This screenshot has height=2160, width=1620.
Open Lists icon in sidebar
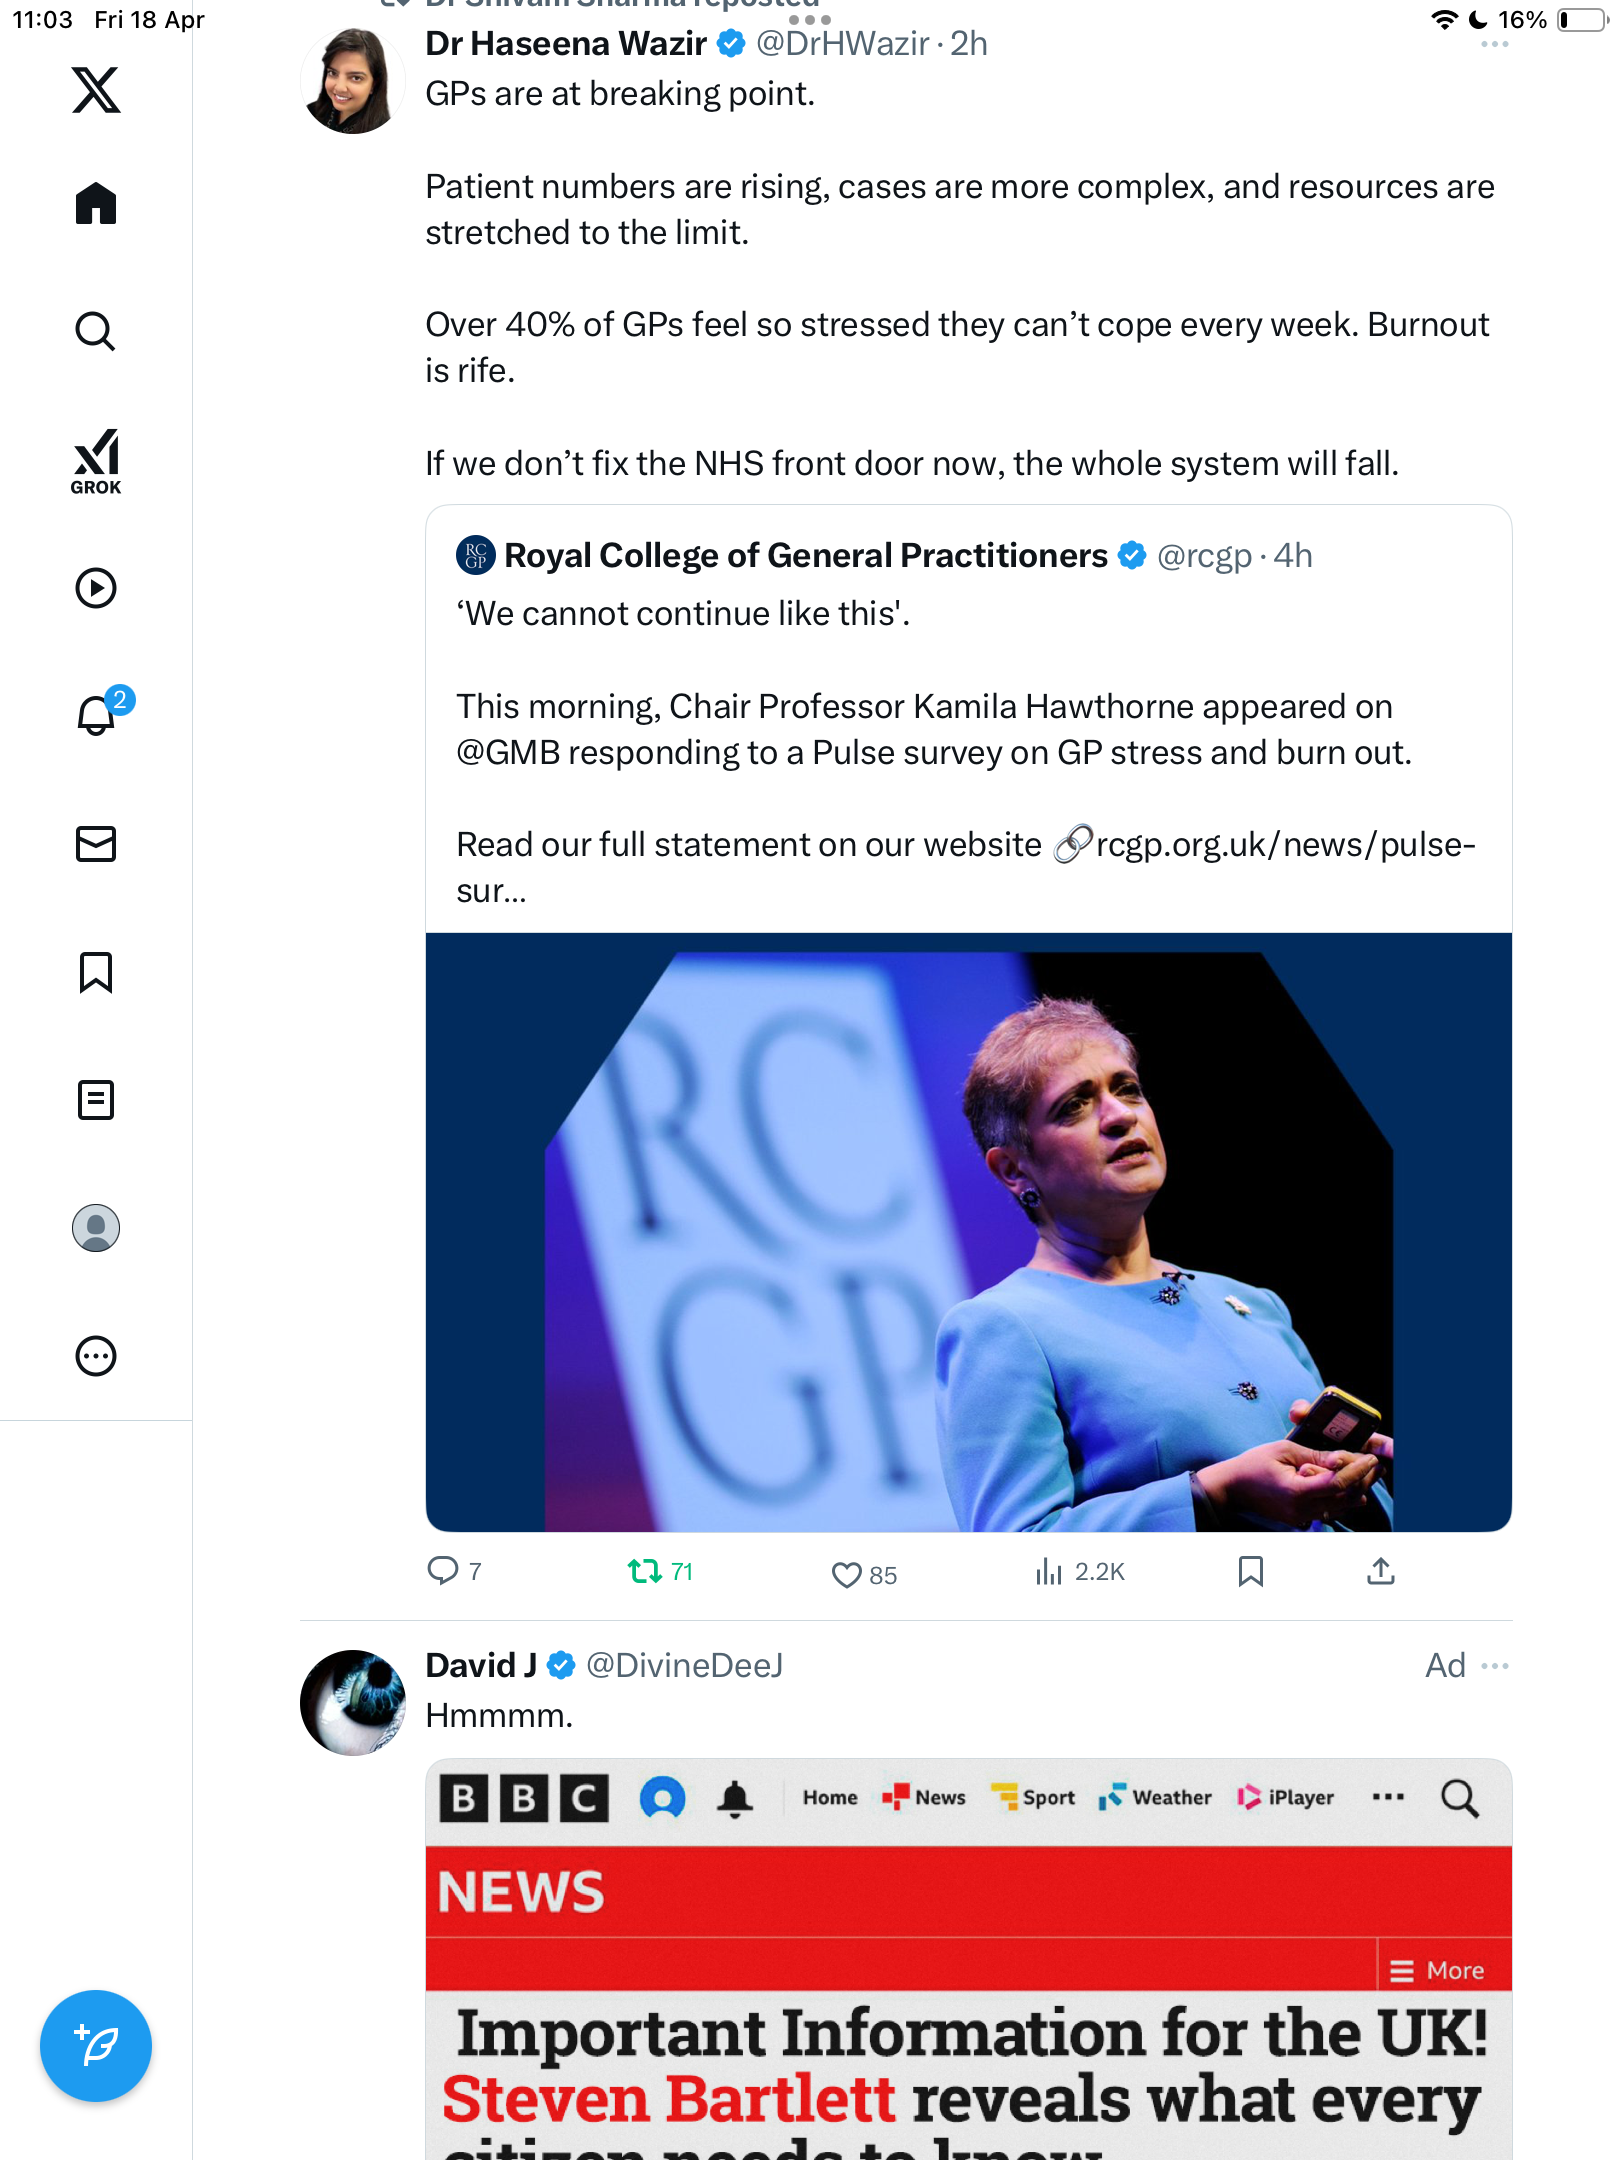pos(96,1100)
